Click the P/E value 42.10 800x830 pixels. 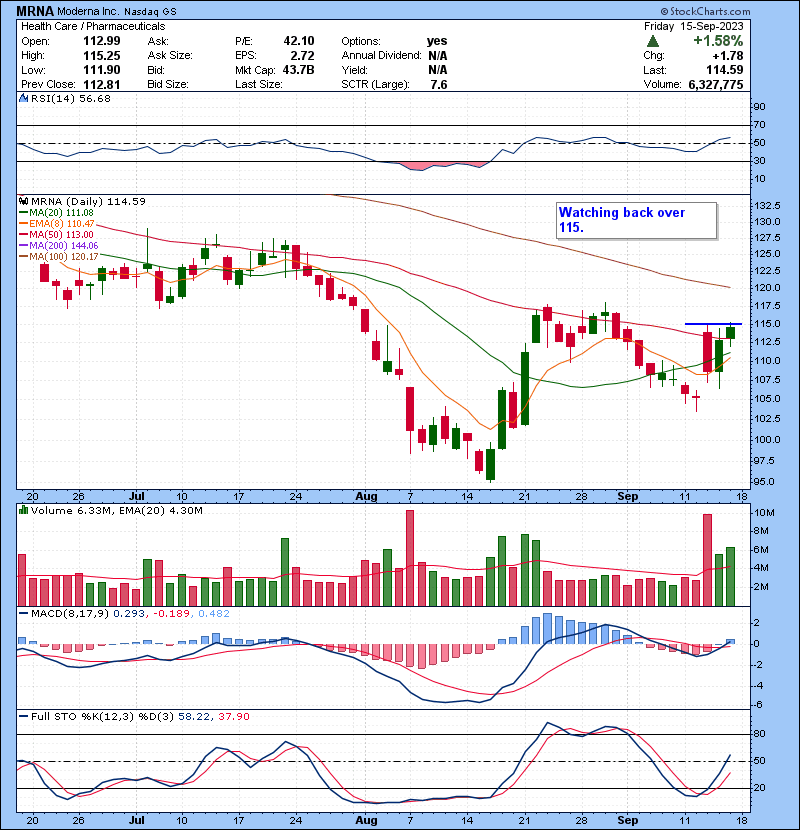coord(299,41)
